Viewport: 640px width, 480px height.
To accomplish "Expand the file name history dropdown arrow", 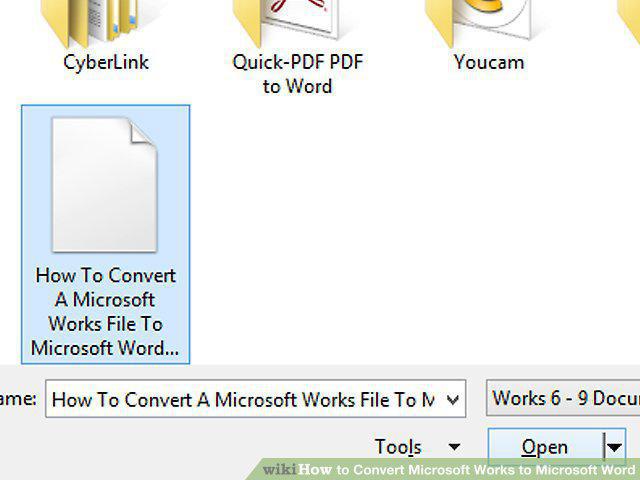I will tap(453, 399).
